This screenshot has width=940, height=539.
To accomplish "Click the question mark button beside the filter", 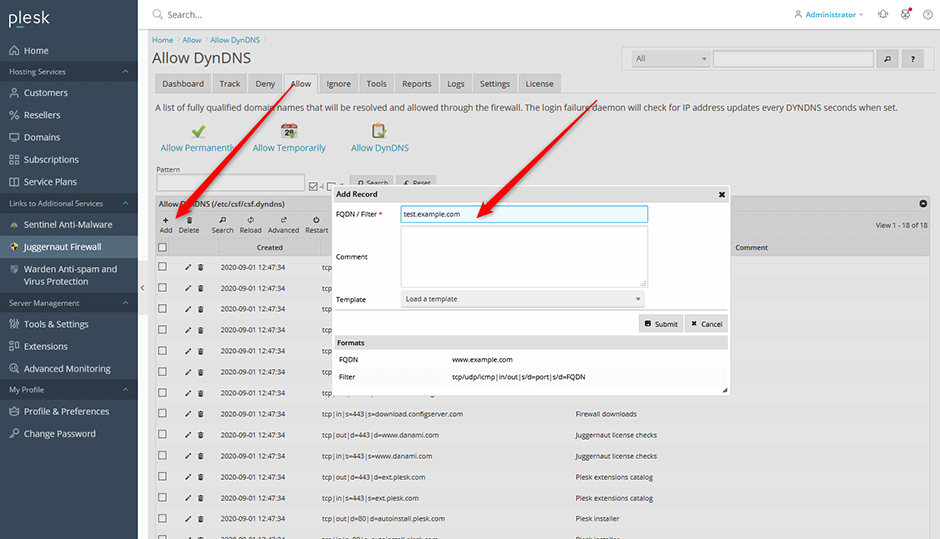I will pyautogui.click(x=913, y=59).
